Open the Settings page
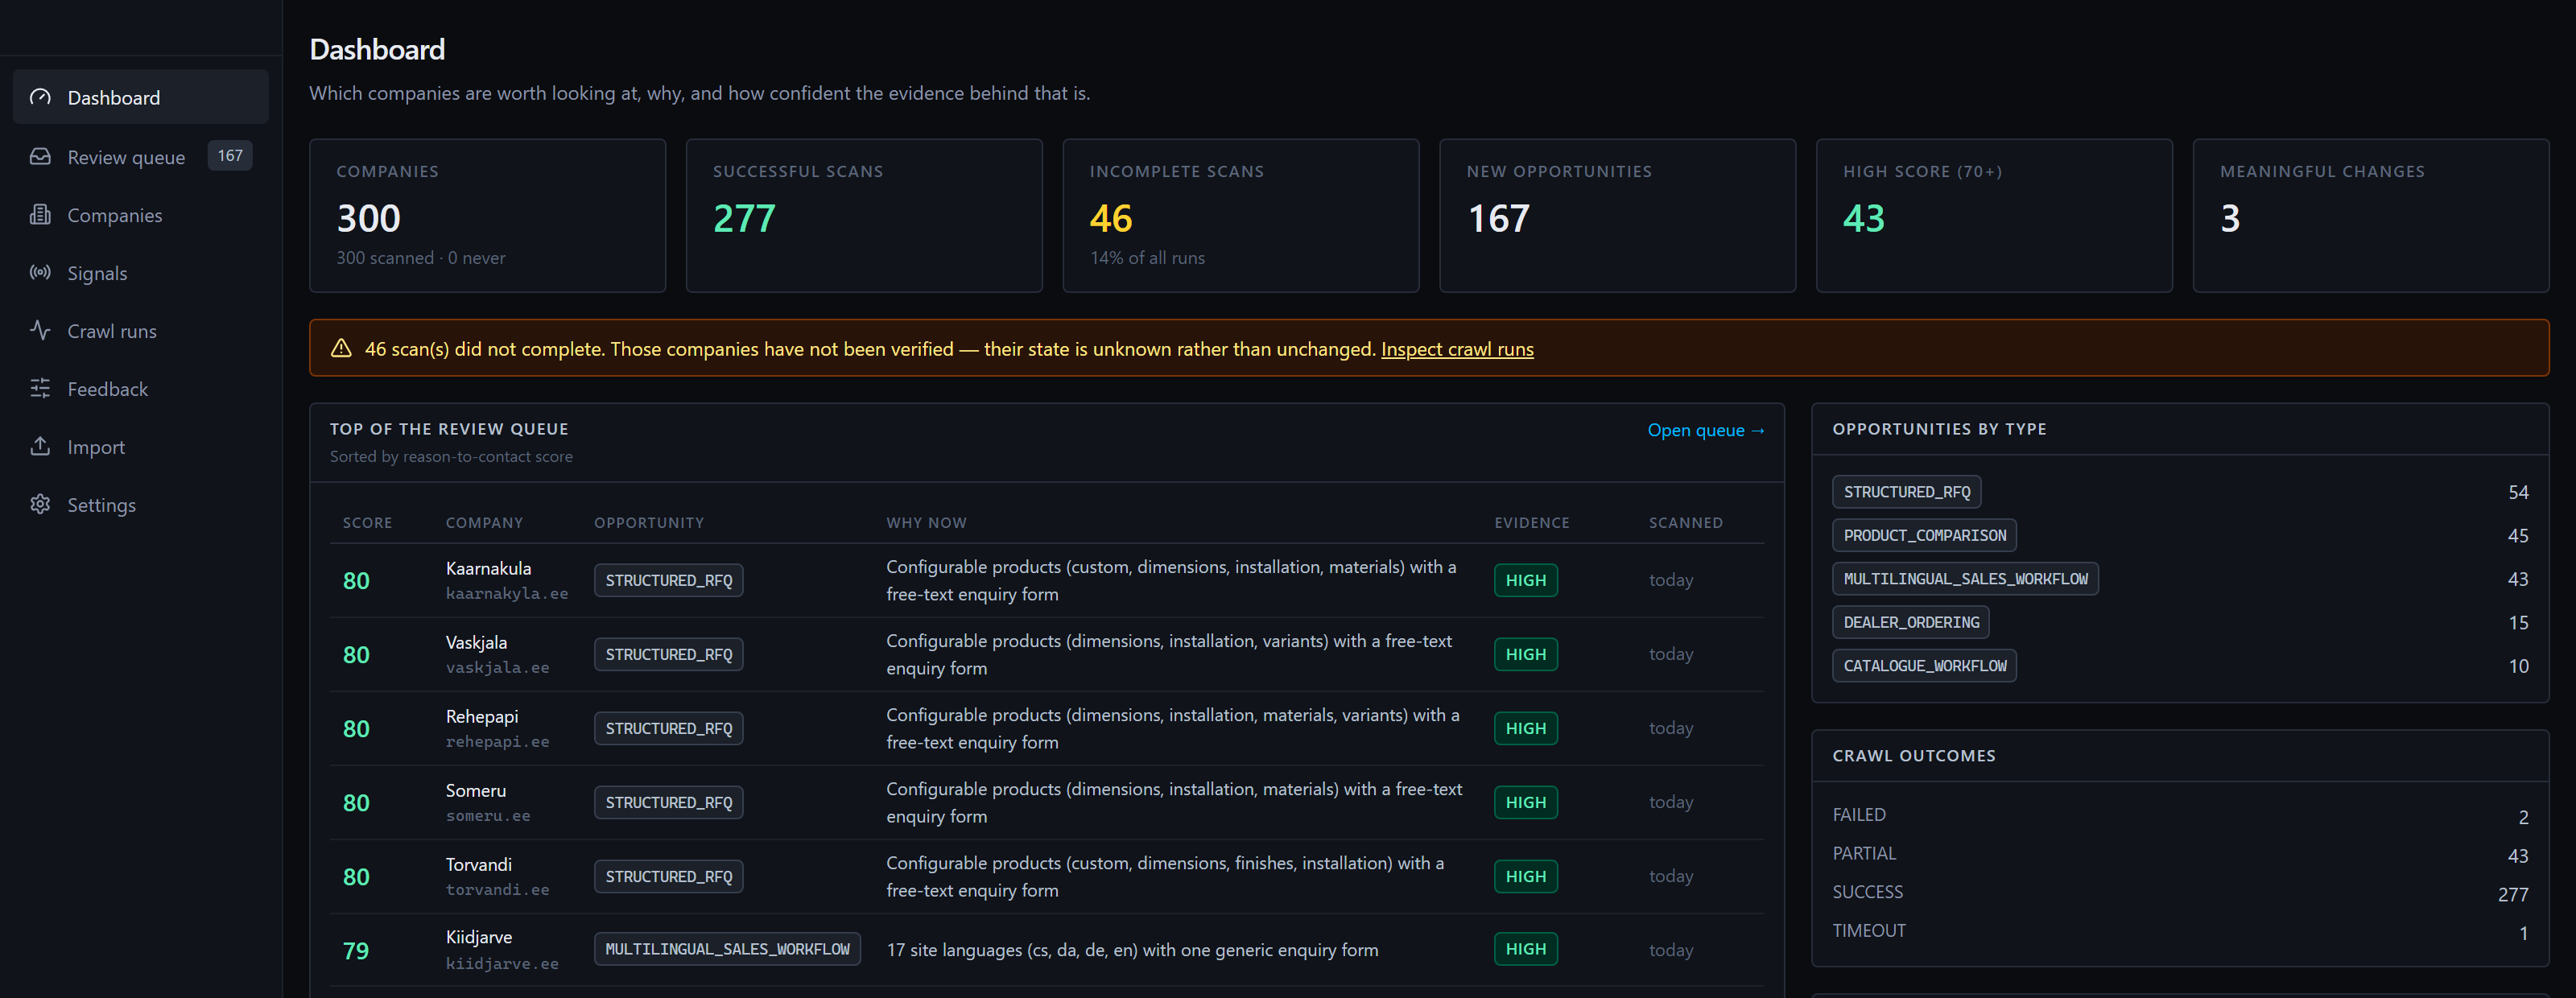The image size is (2576, 998). pos(141,504)
